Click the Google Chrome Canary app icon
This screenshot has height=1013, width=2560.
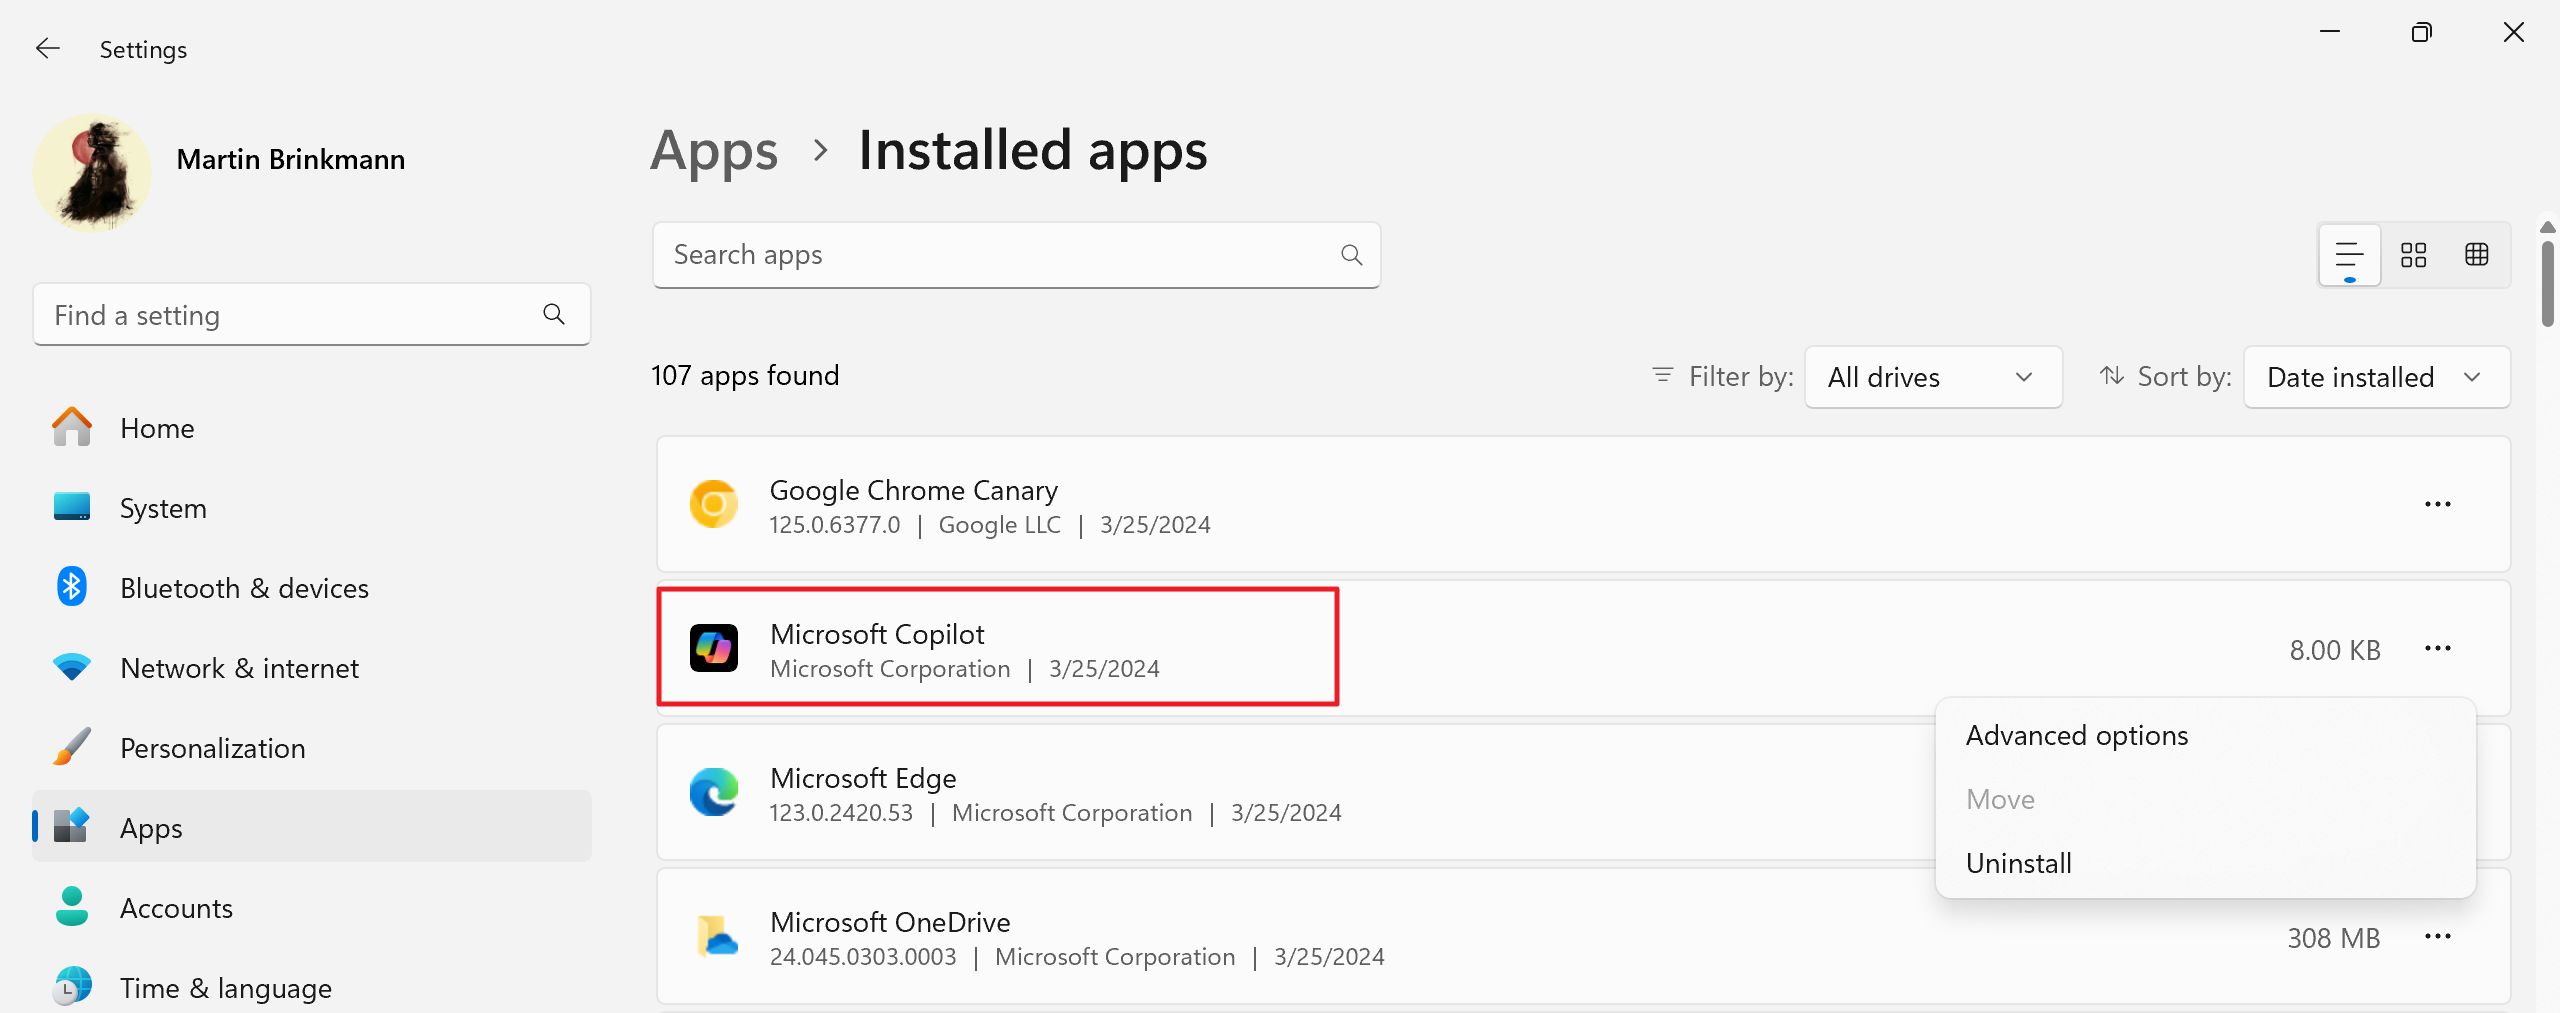click(x=714, y=504)
